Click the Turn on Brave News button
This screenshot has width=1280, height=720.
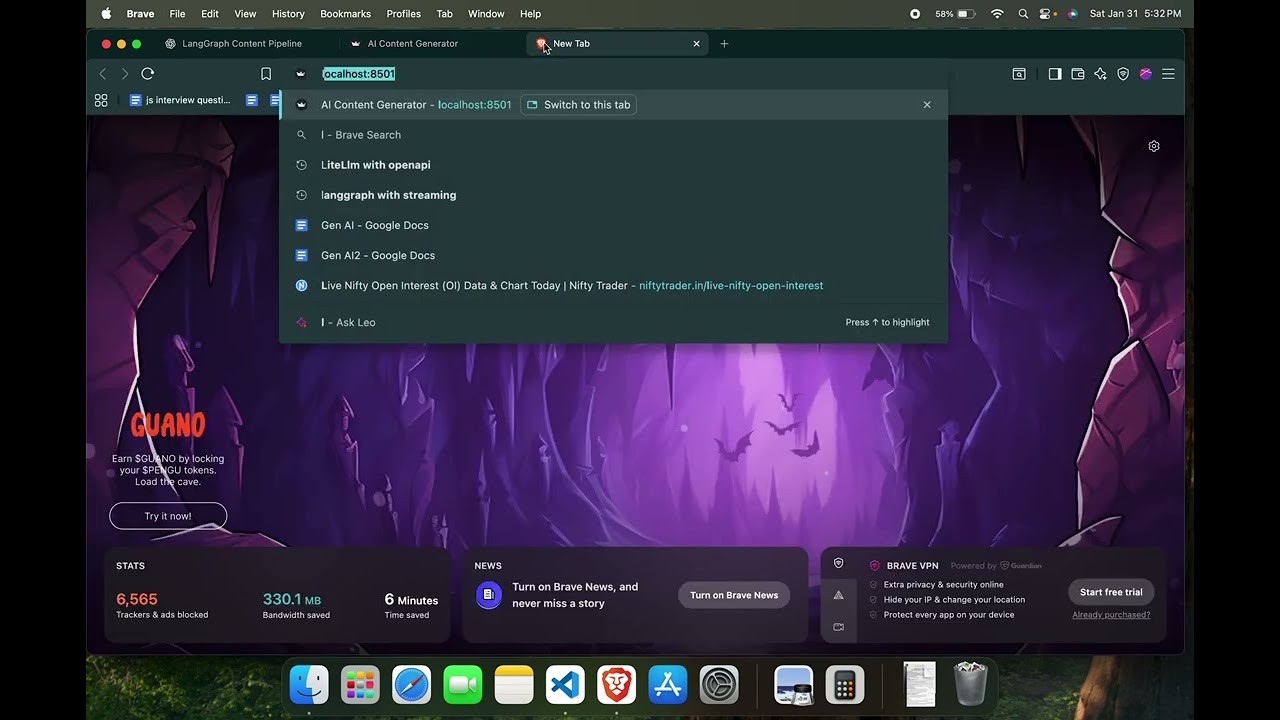(x=734, y=595)
